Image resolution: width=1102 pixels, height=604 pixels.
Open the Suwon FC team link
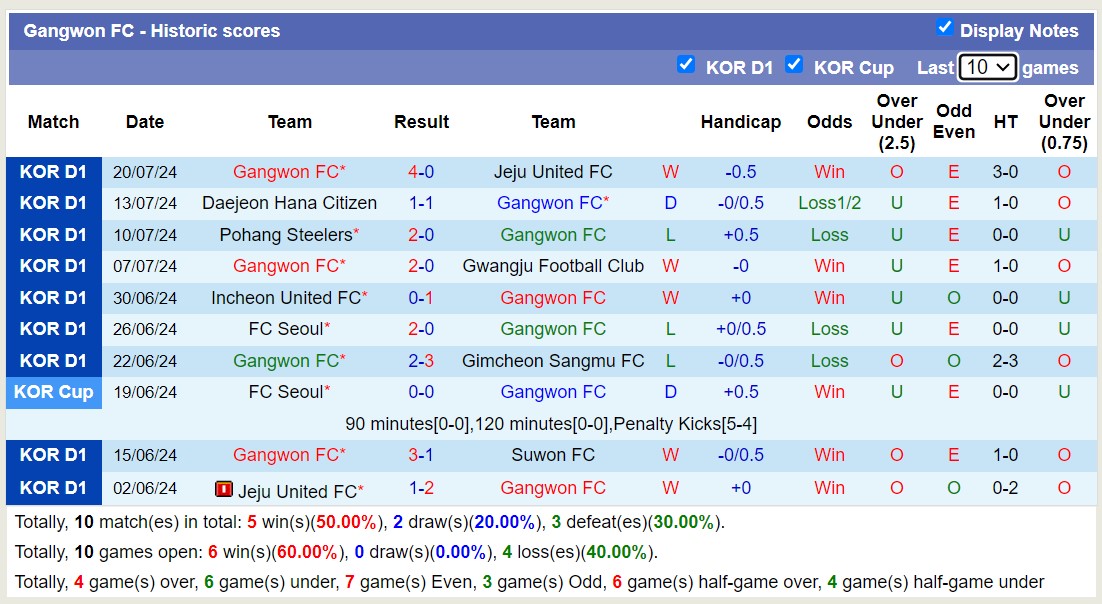click(553, 455)
